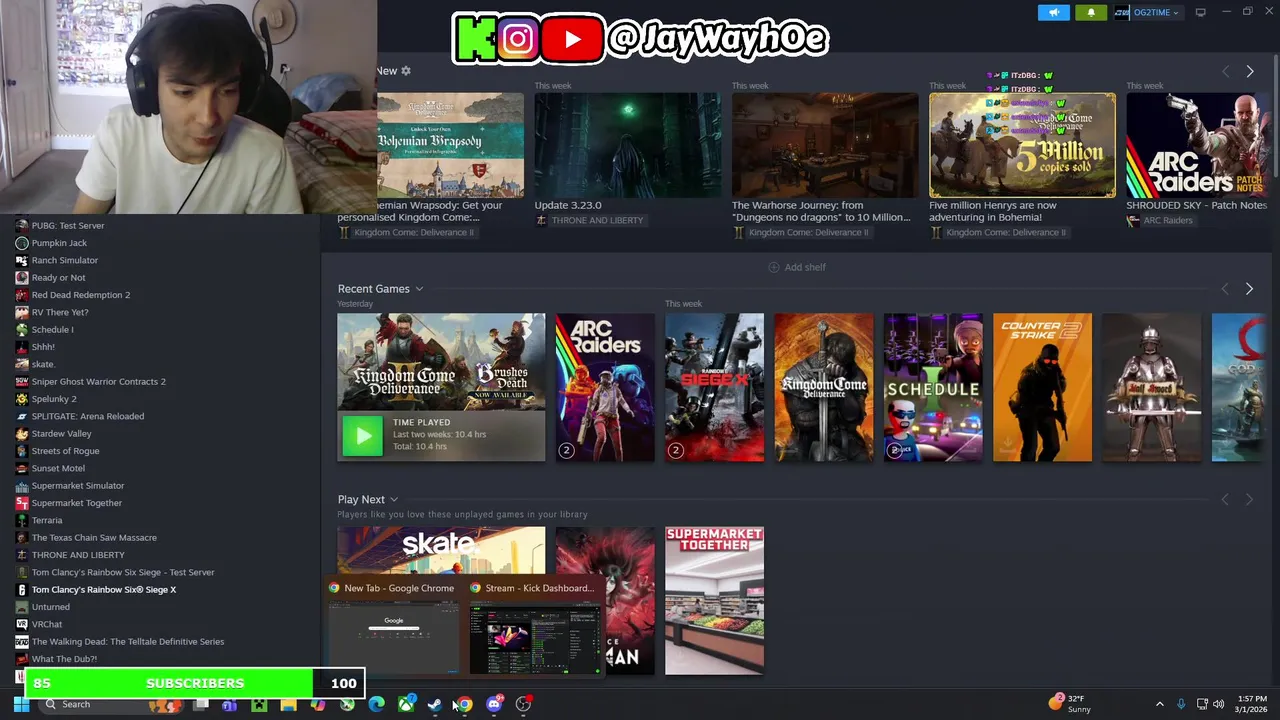Click the skate. game icon in sidebar
Screen dimensions: 1280x720
pyautogui.click(x=22, y=364)
